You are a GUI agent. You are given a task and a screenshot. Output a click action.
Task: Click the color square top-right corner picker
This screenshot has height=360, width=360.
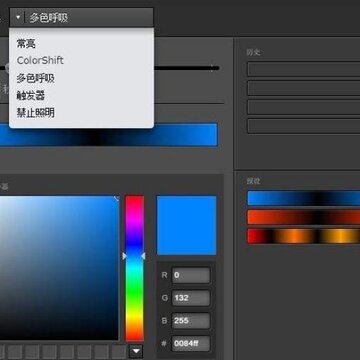(x=117, y=198)
